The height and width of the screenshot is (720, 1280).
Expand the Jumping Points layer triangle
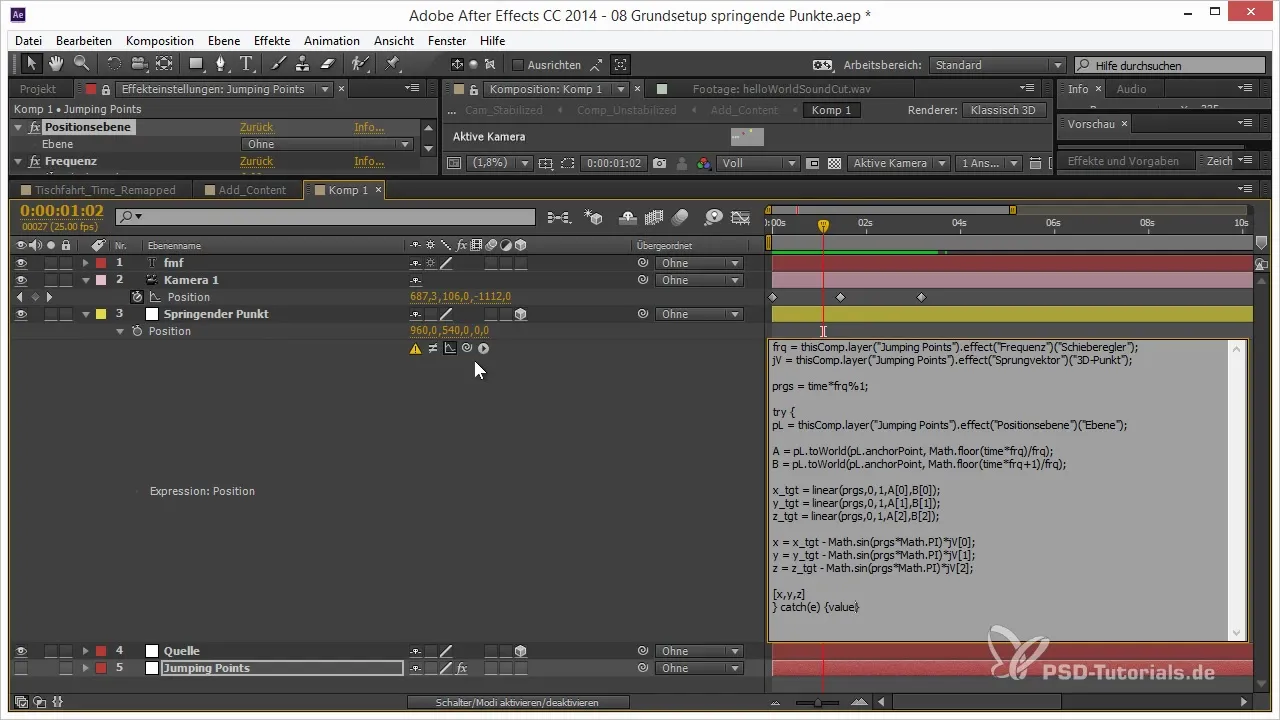tap(86, 668)
